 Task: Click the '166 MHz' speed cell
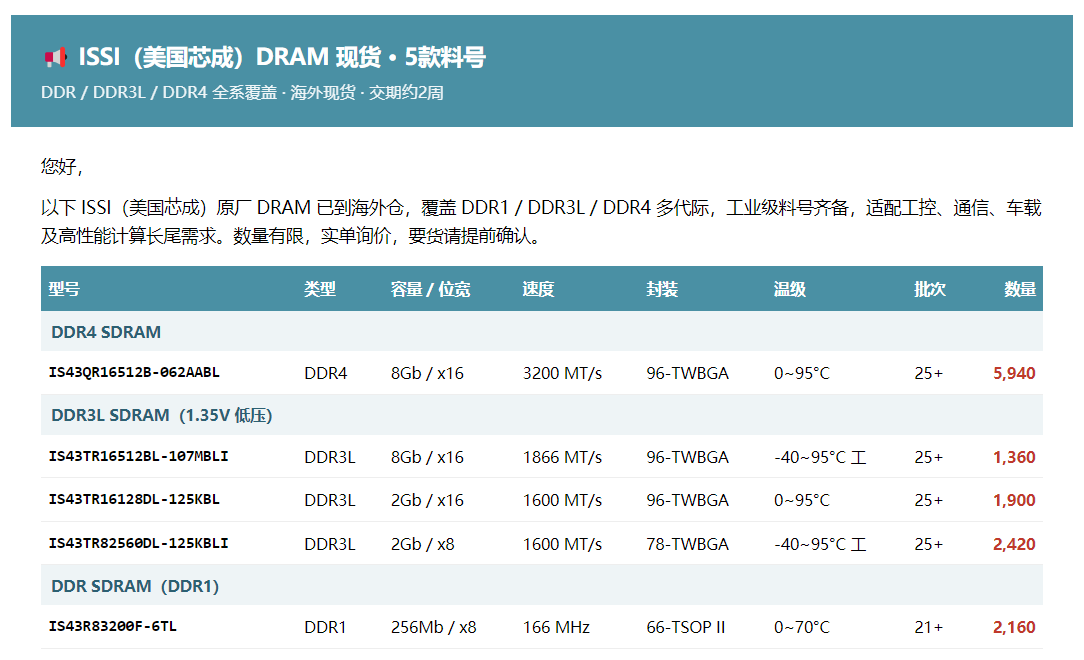(556, 627)
